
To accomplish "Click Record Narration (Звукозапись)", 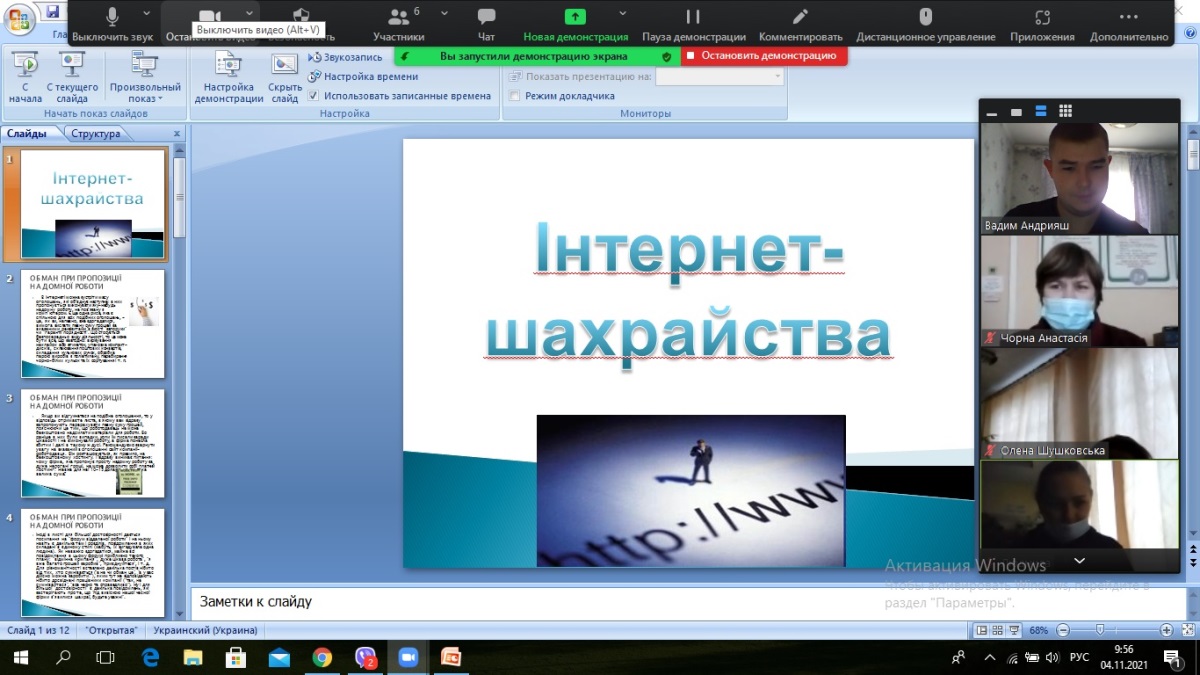I will click(346, 57).
